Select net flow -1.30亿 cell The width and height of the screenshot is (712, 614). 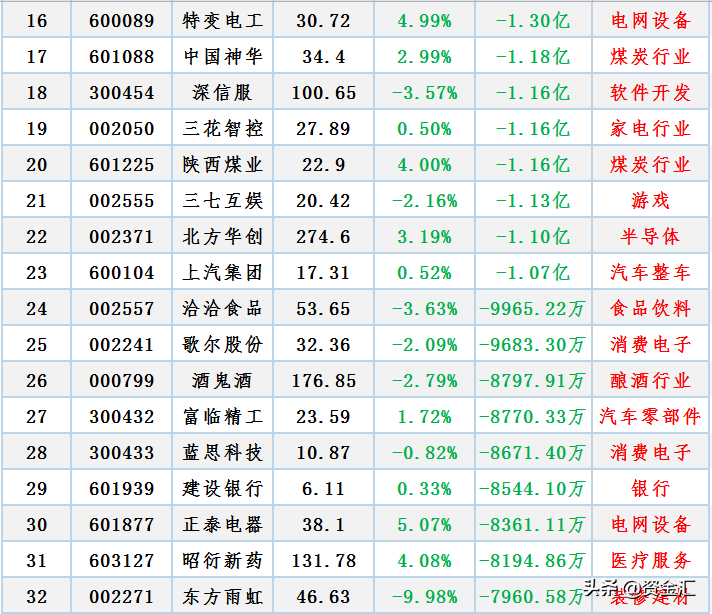(533, 21)
